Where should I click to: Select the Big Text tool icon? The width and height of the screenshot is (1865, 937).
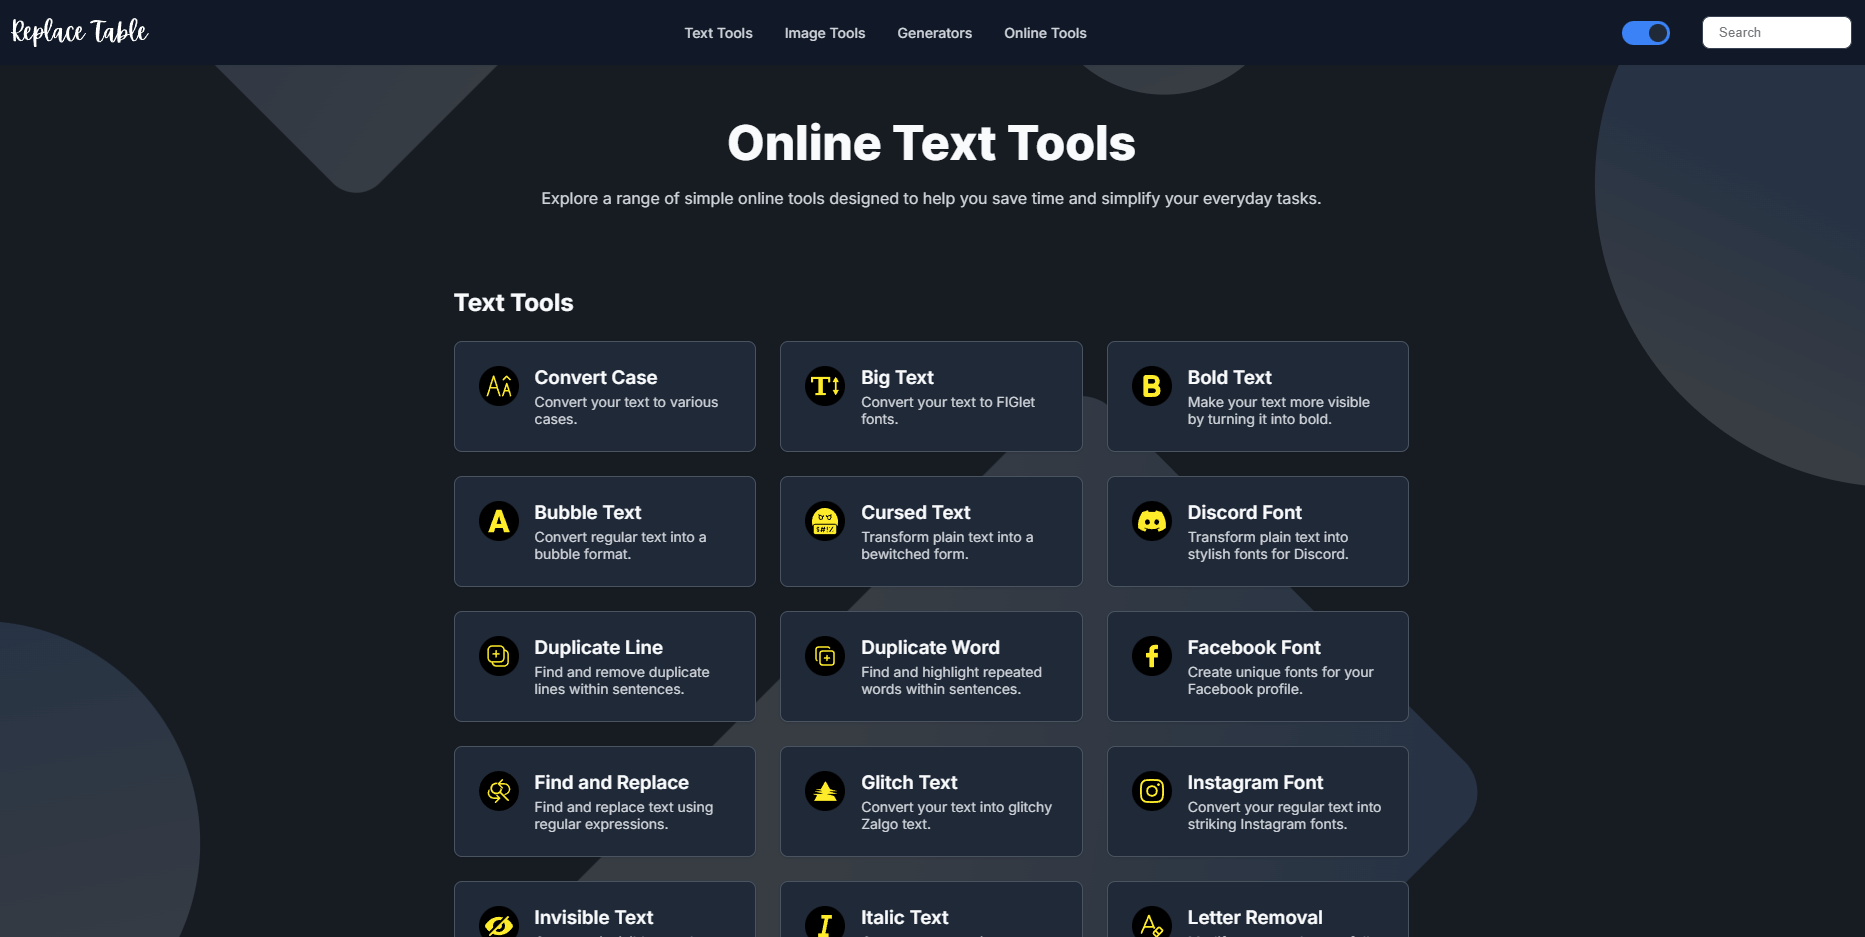pos(825,386)
